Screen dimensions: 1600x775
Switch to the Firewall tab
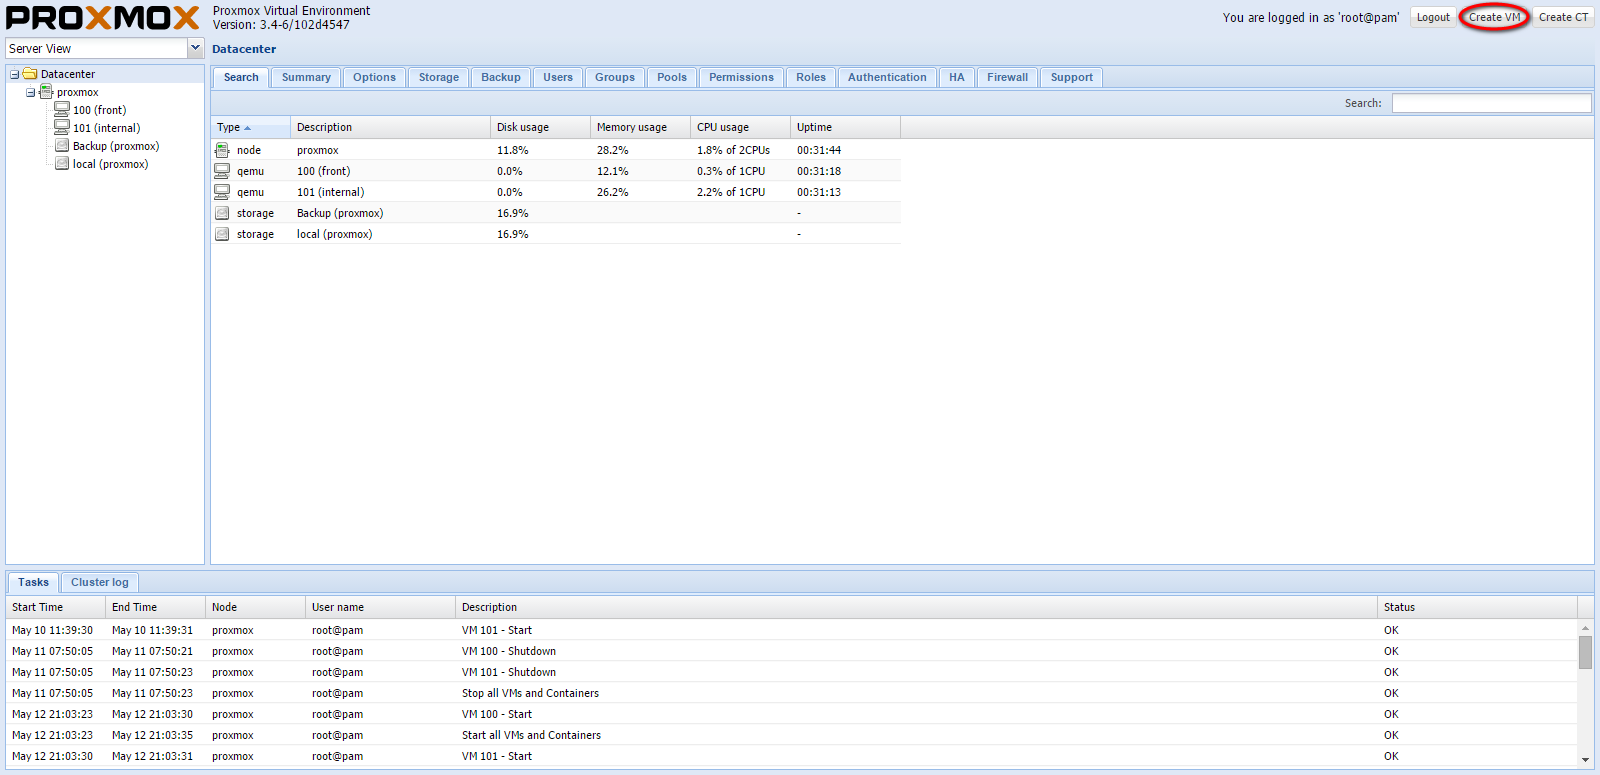(x=1007, y=77)
